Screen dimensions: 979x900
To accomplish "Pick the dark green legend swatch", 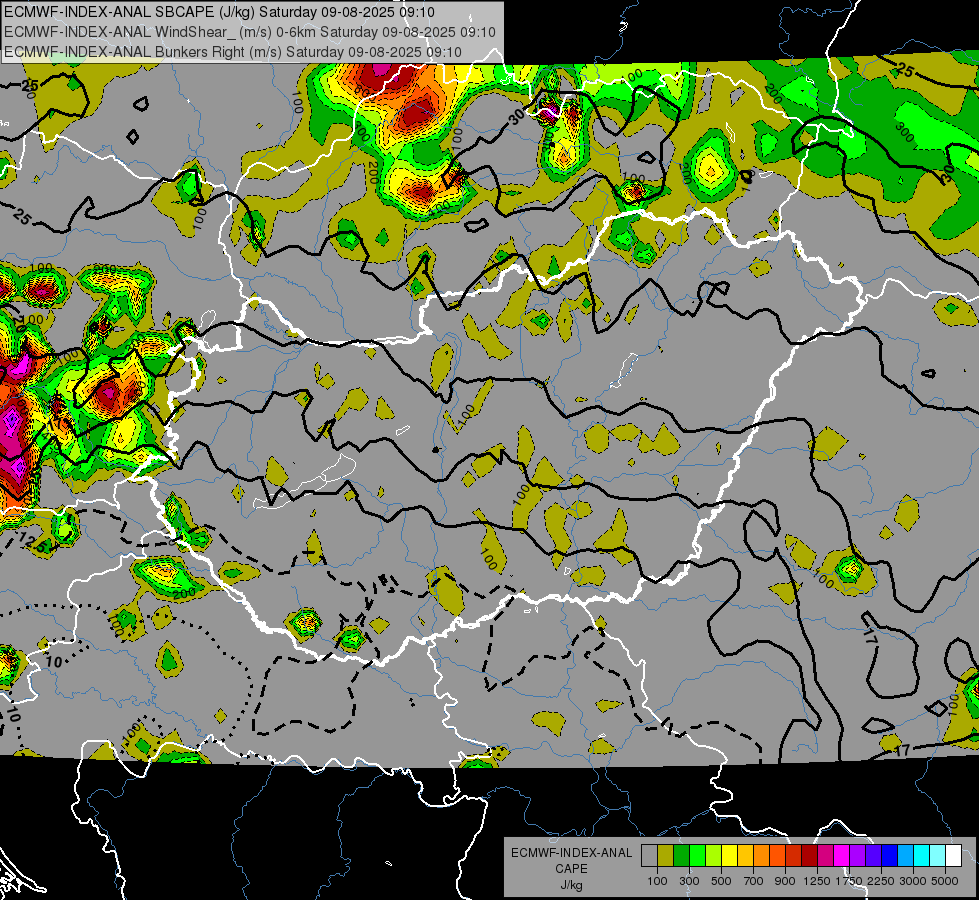I will pyautogui.click(x=681, y=855).
